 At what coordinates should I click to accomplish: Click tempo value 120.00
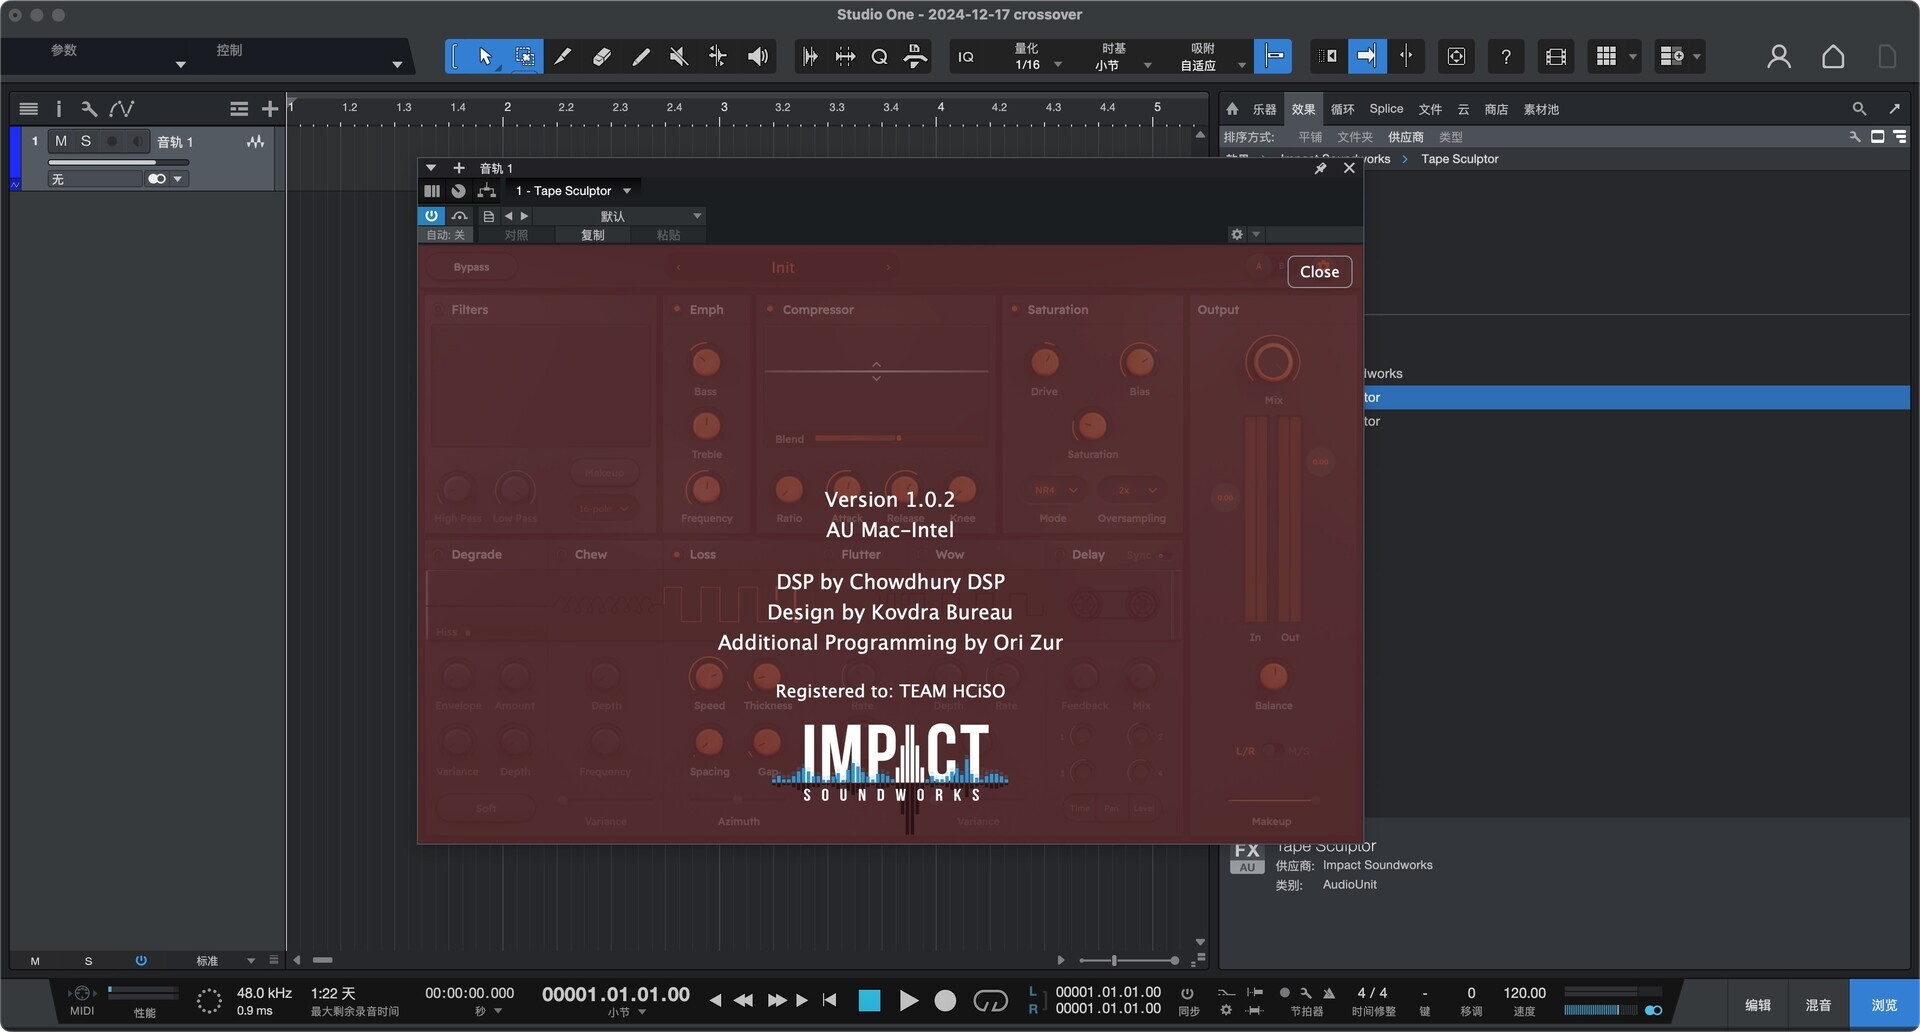point(1524,993)
